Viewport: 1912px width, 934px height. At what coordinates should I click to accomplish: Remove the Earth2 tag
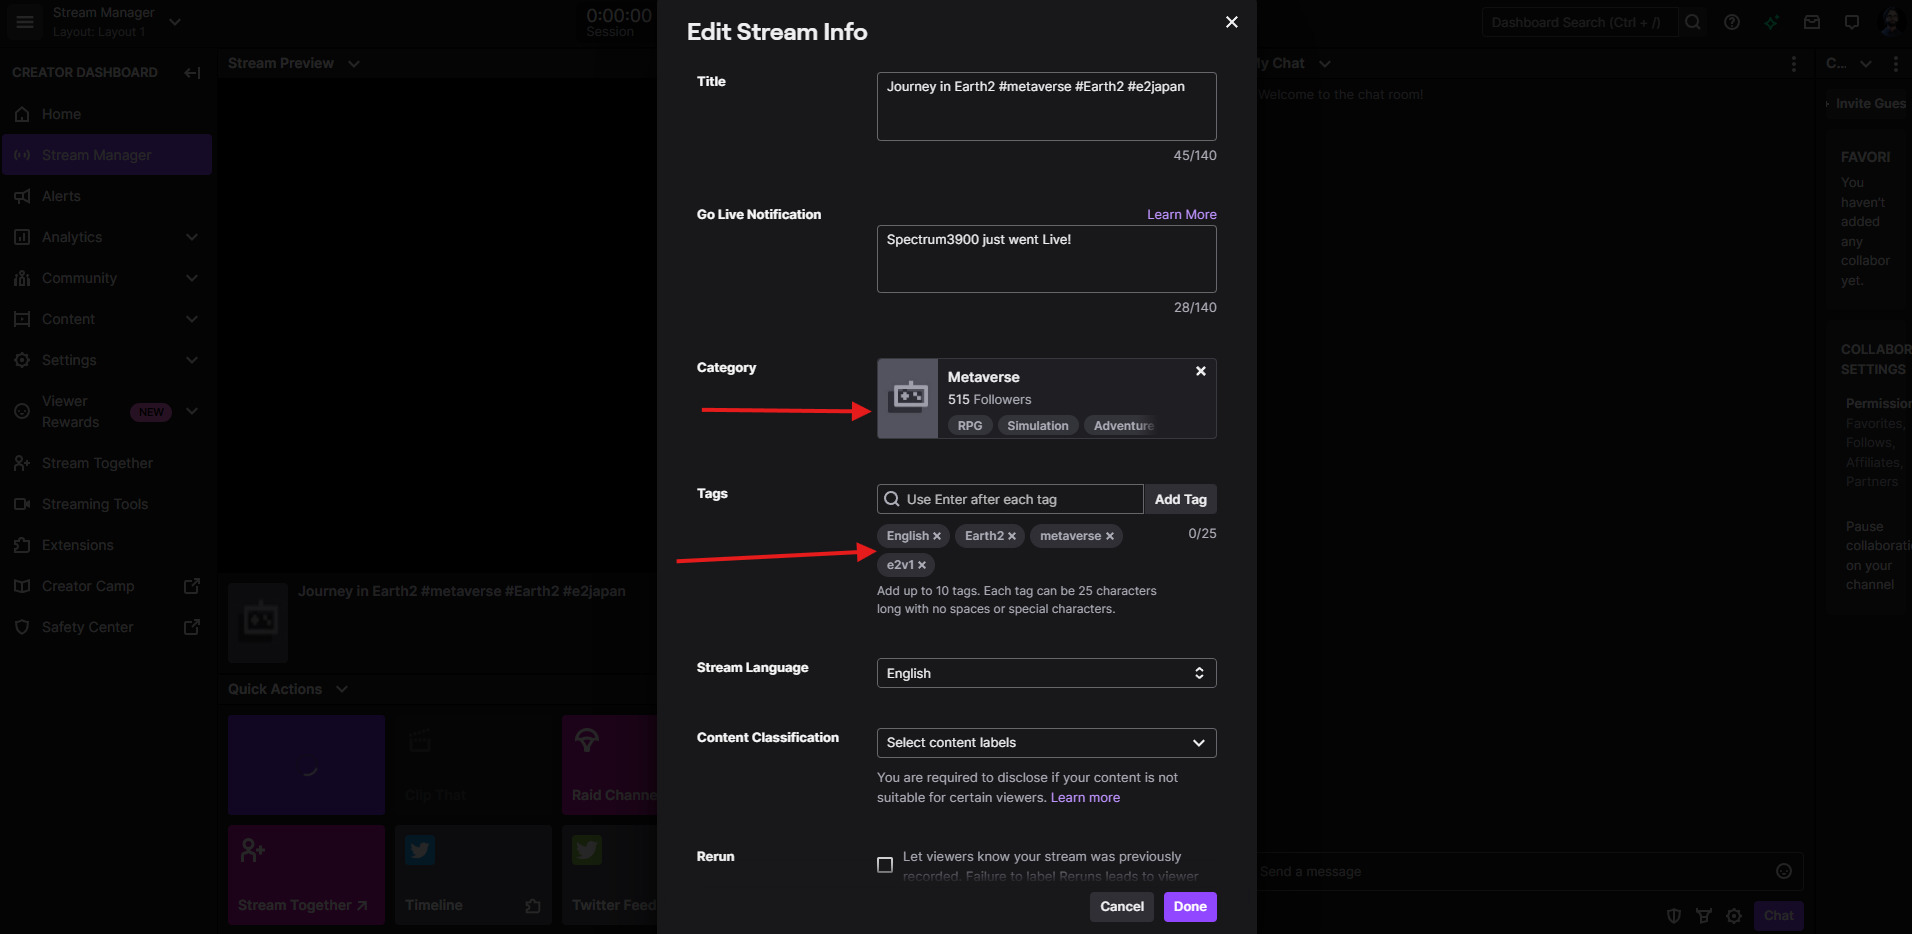click(1012, 537)
